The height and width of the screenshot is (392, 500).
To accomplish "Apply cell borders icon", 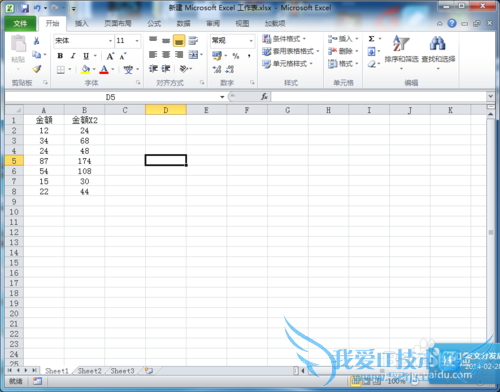I will pyautogui.click(x=61, y=70).
